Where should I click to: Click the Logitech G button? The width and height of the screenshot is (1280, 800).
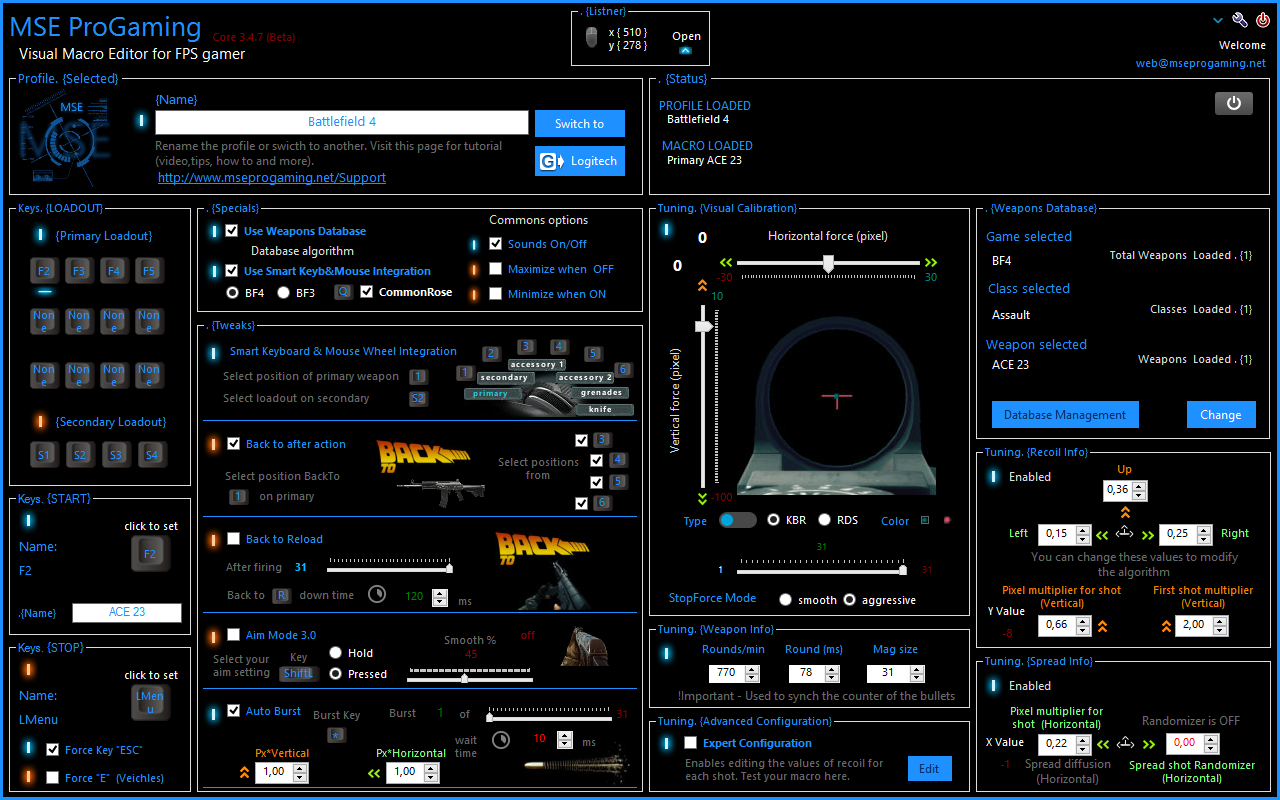coord(580,161)
